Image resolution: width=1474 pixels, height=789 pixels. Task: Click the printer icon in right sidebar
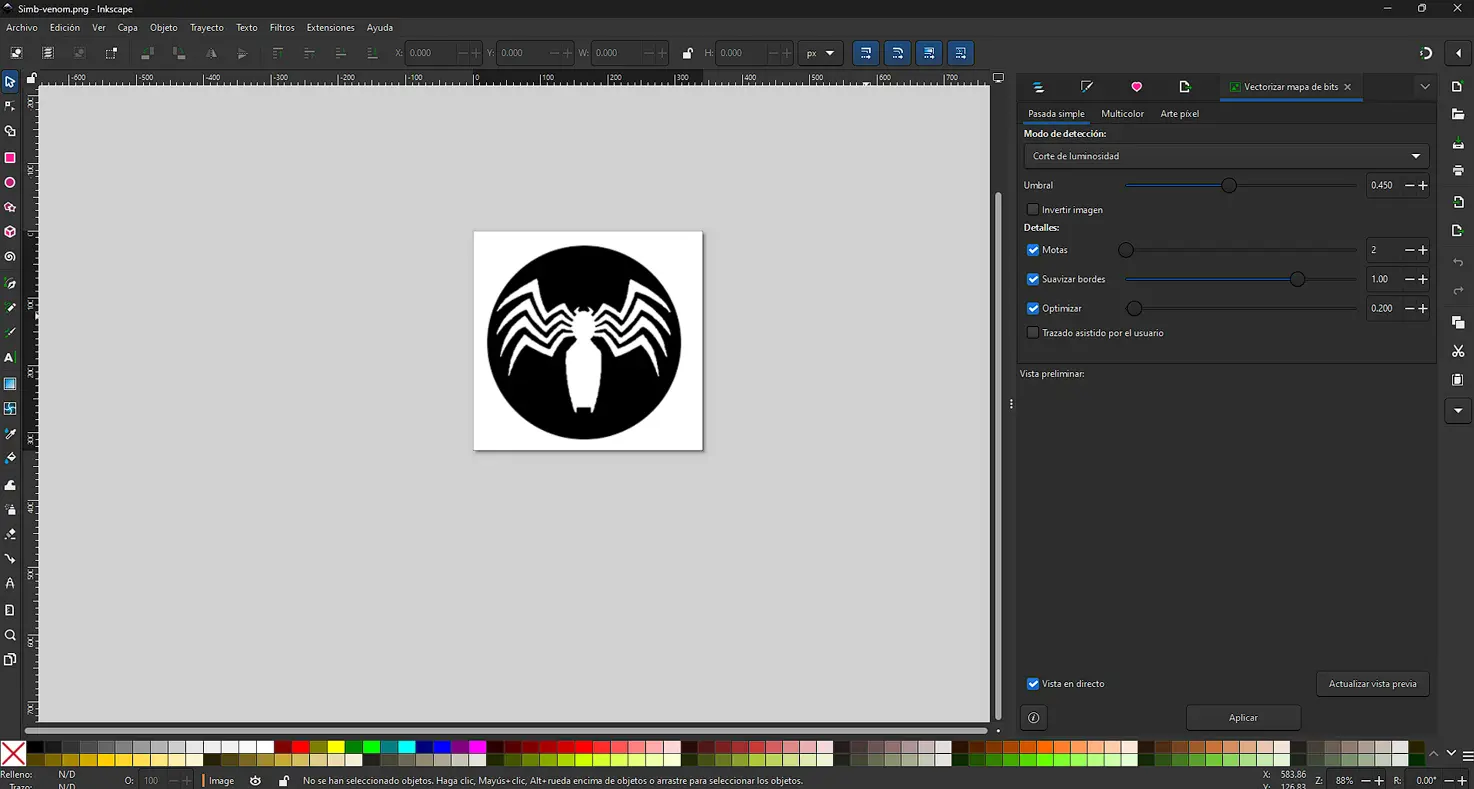click(x=1457, y=171)
